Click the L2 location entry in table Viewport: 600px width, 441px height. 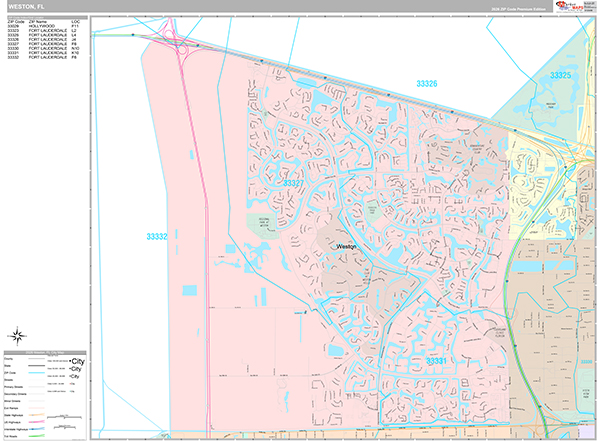pyautogui.click(x=74, y=31)
